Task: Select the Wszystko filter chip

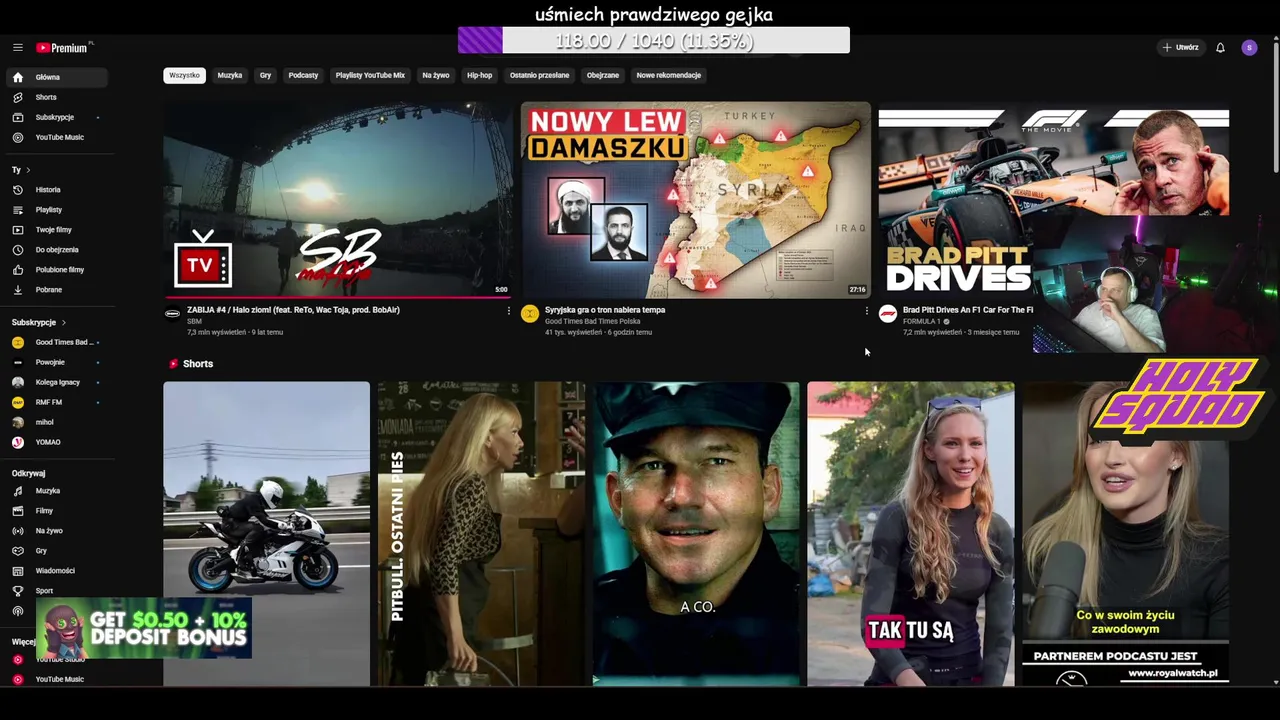Action: click(184, 75)
